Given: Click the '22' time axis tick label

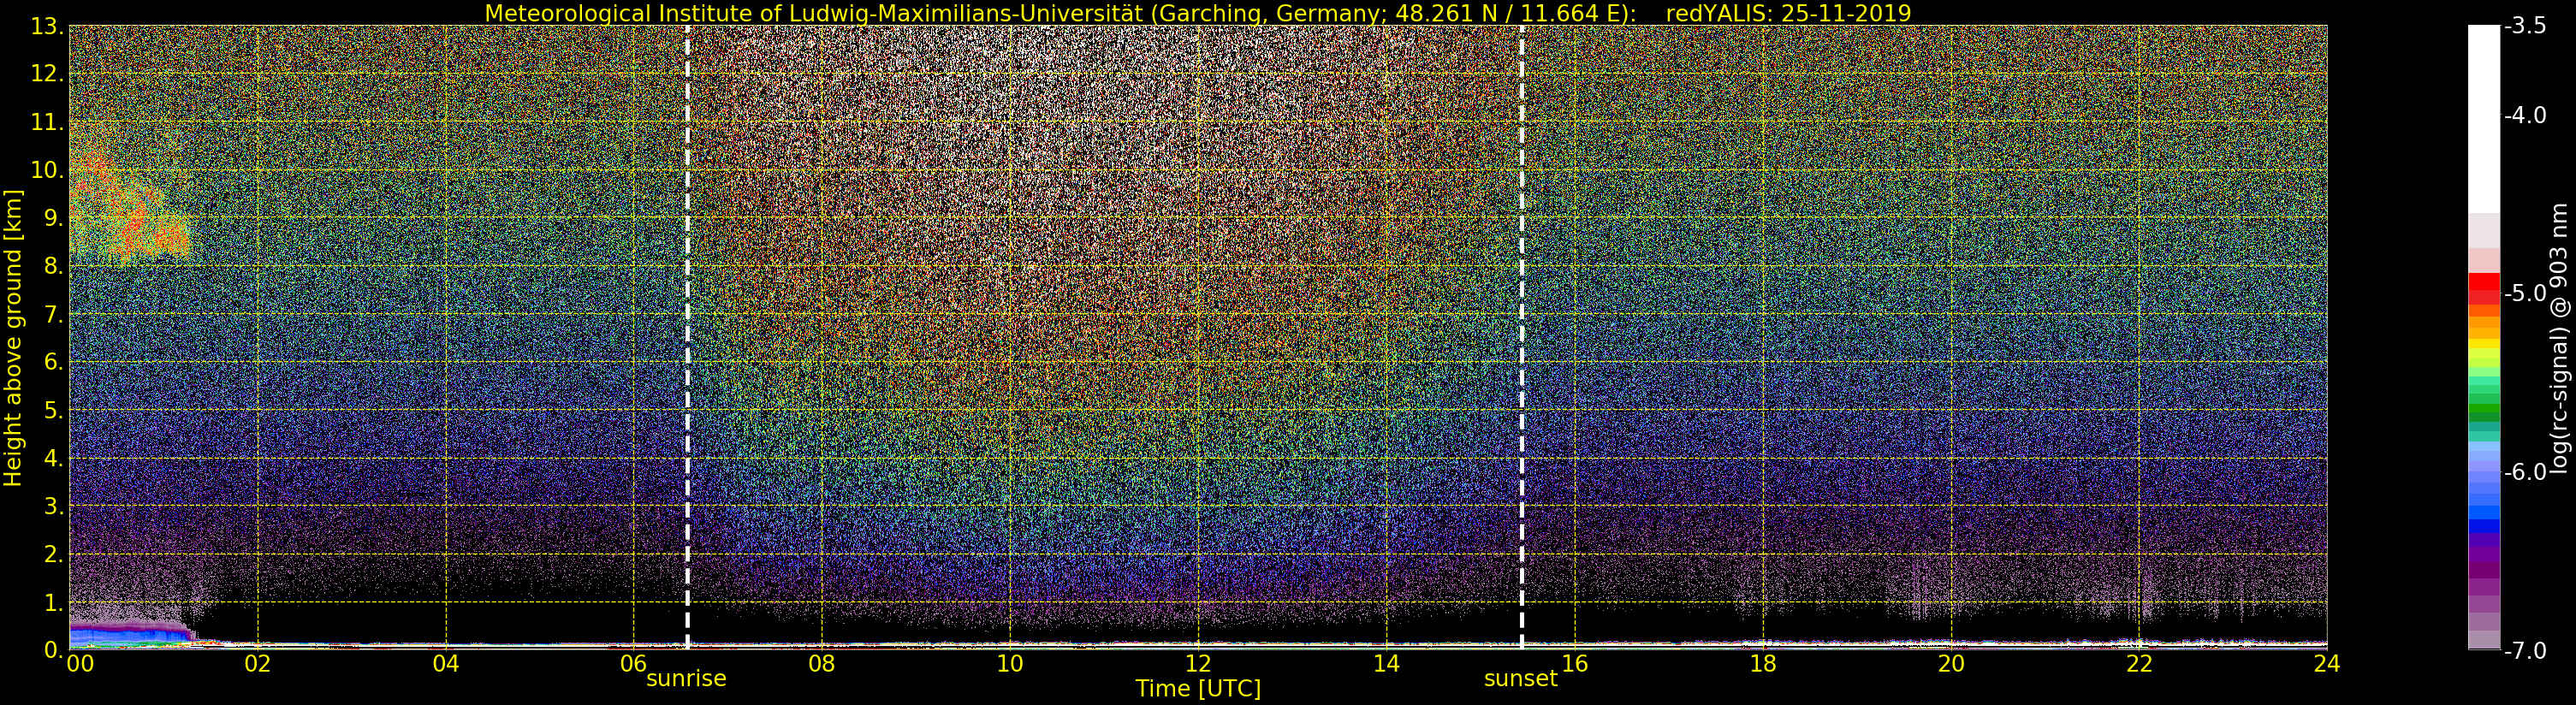Looking at the screenshot, I should tap(2139, 664).
